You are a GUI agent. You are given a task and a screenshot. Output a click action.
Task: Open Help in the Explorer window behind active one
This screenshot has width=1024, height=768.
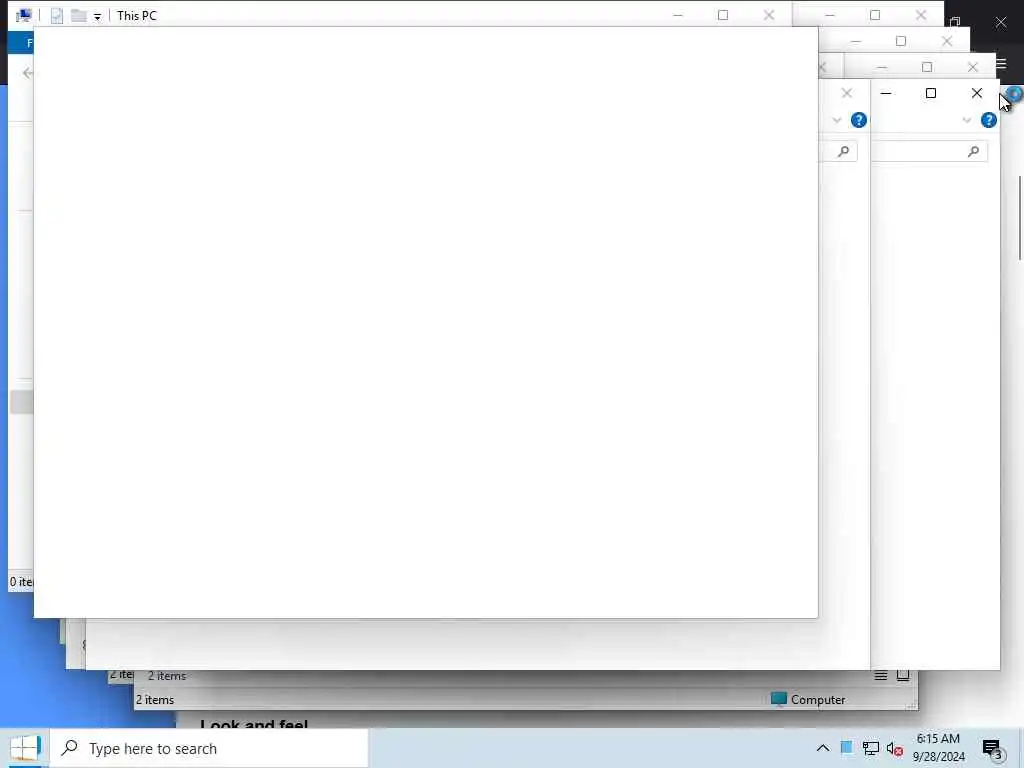tap(859, 120)
